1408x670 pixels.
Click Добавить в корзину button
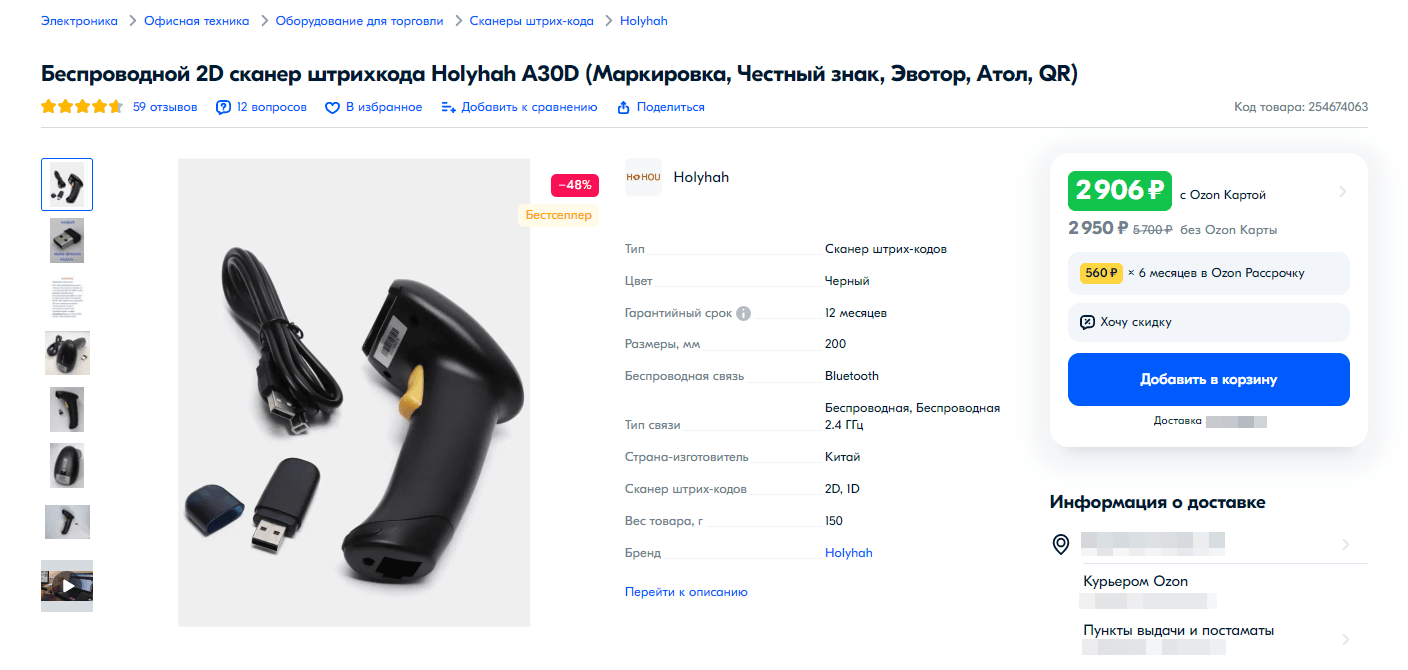point(1209,380)
